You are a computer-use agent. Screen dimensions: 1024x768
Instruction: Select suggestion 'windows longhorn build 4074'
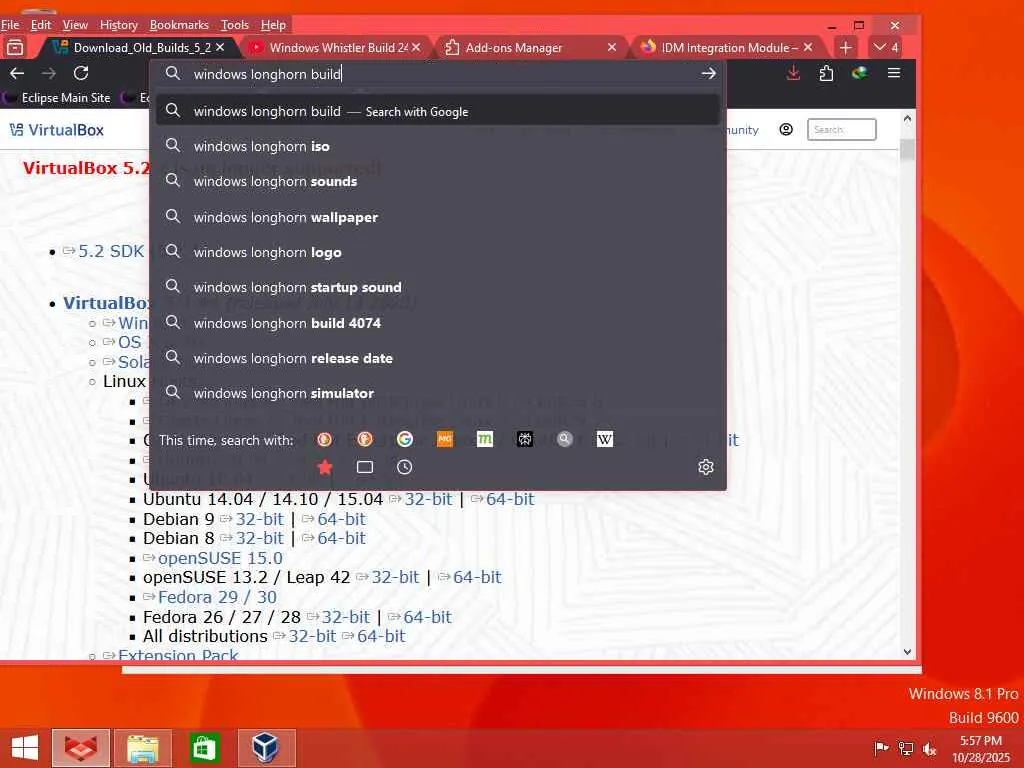coord(438,323)
